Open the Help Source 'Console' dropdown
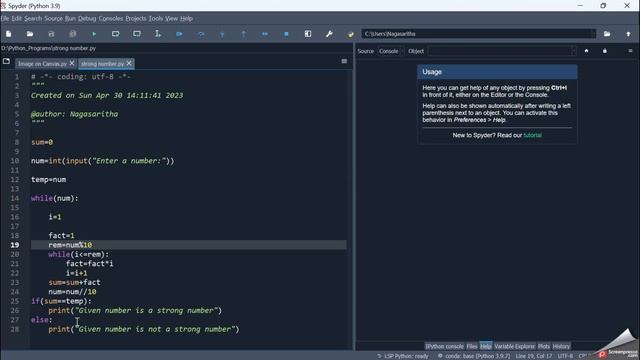The height and width of the screenshot is (360, 640). [391, 51]
